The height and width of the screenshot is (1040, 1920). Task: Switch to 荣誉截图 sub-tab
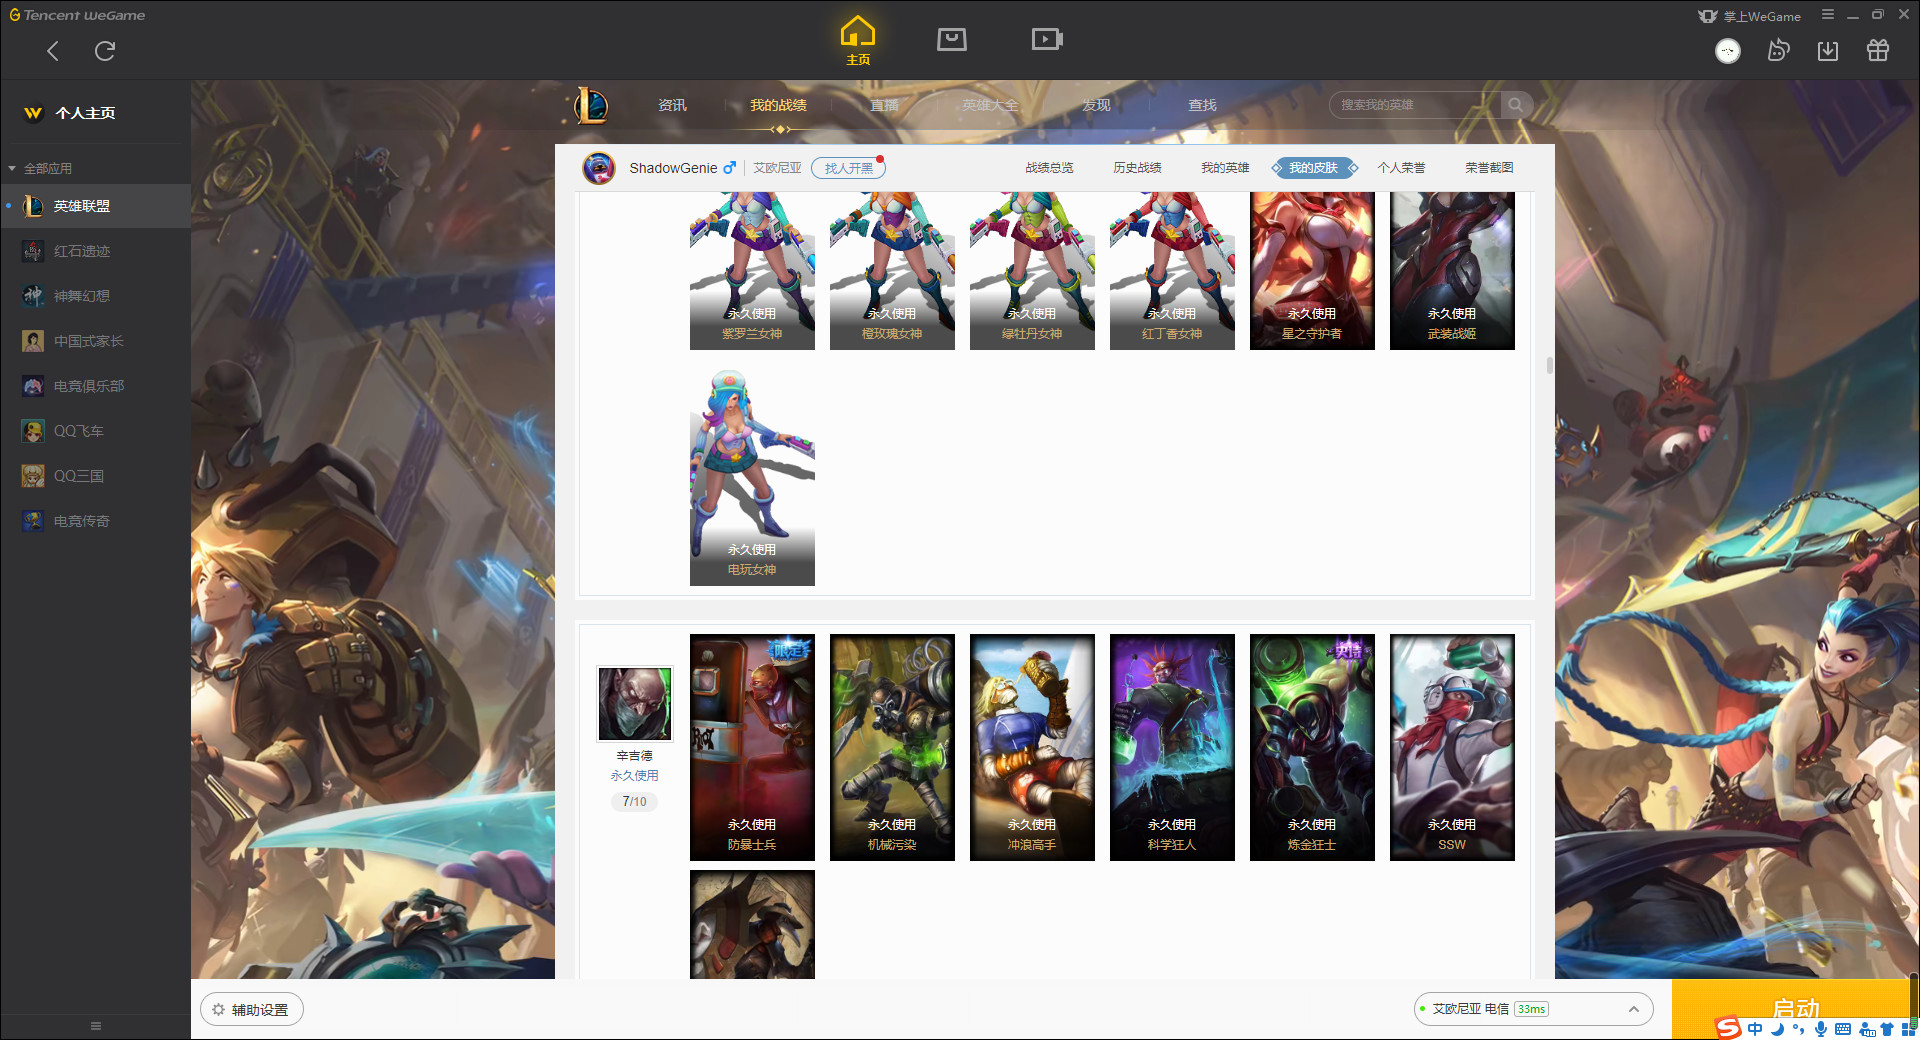point(1489,168)
